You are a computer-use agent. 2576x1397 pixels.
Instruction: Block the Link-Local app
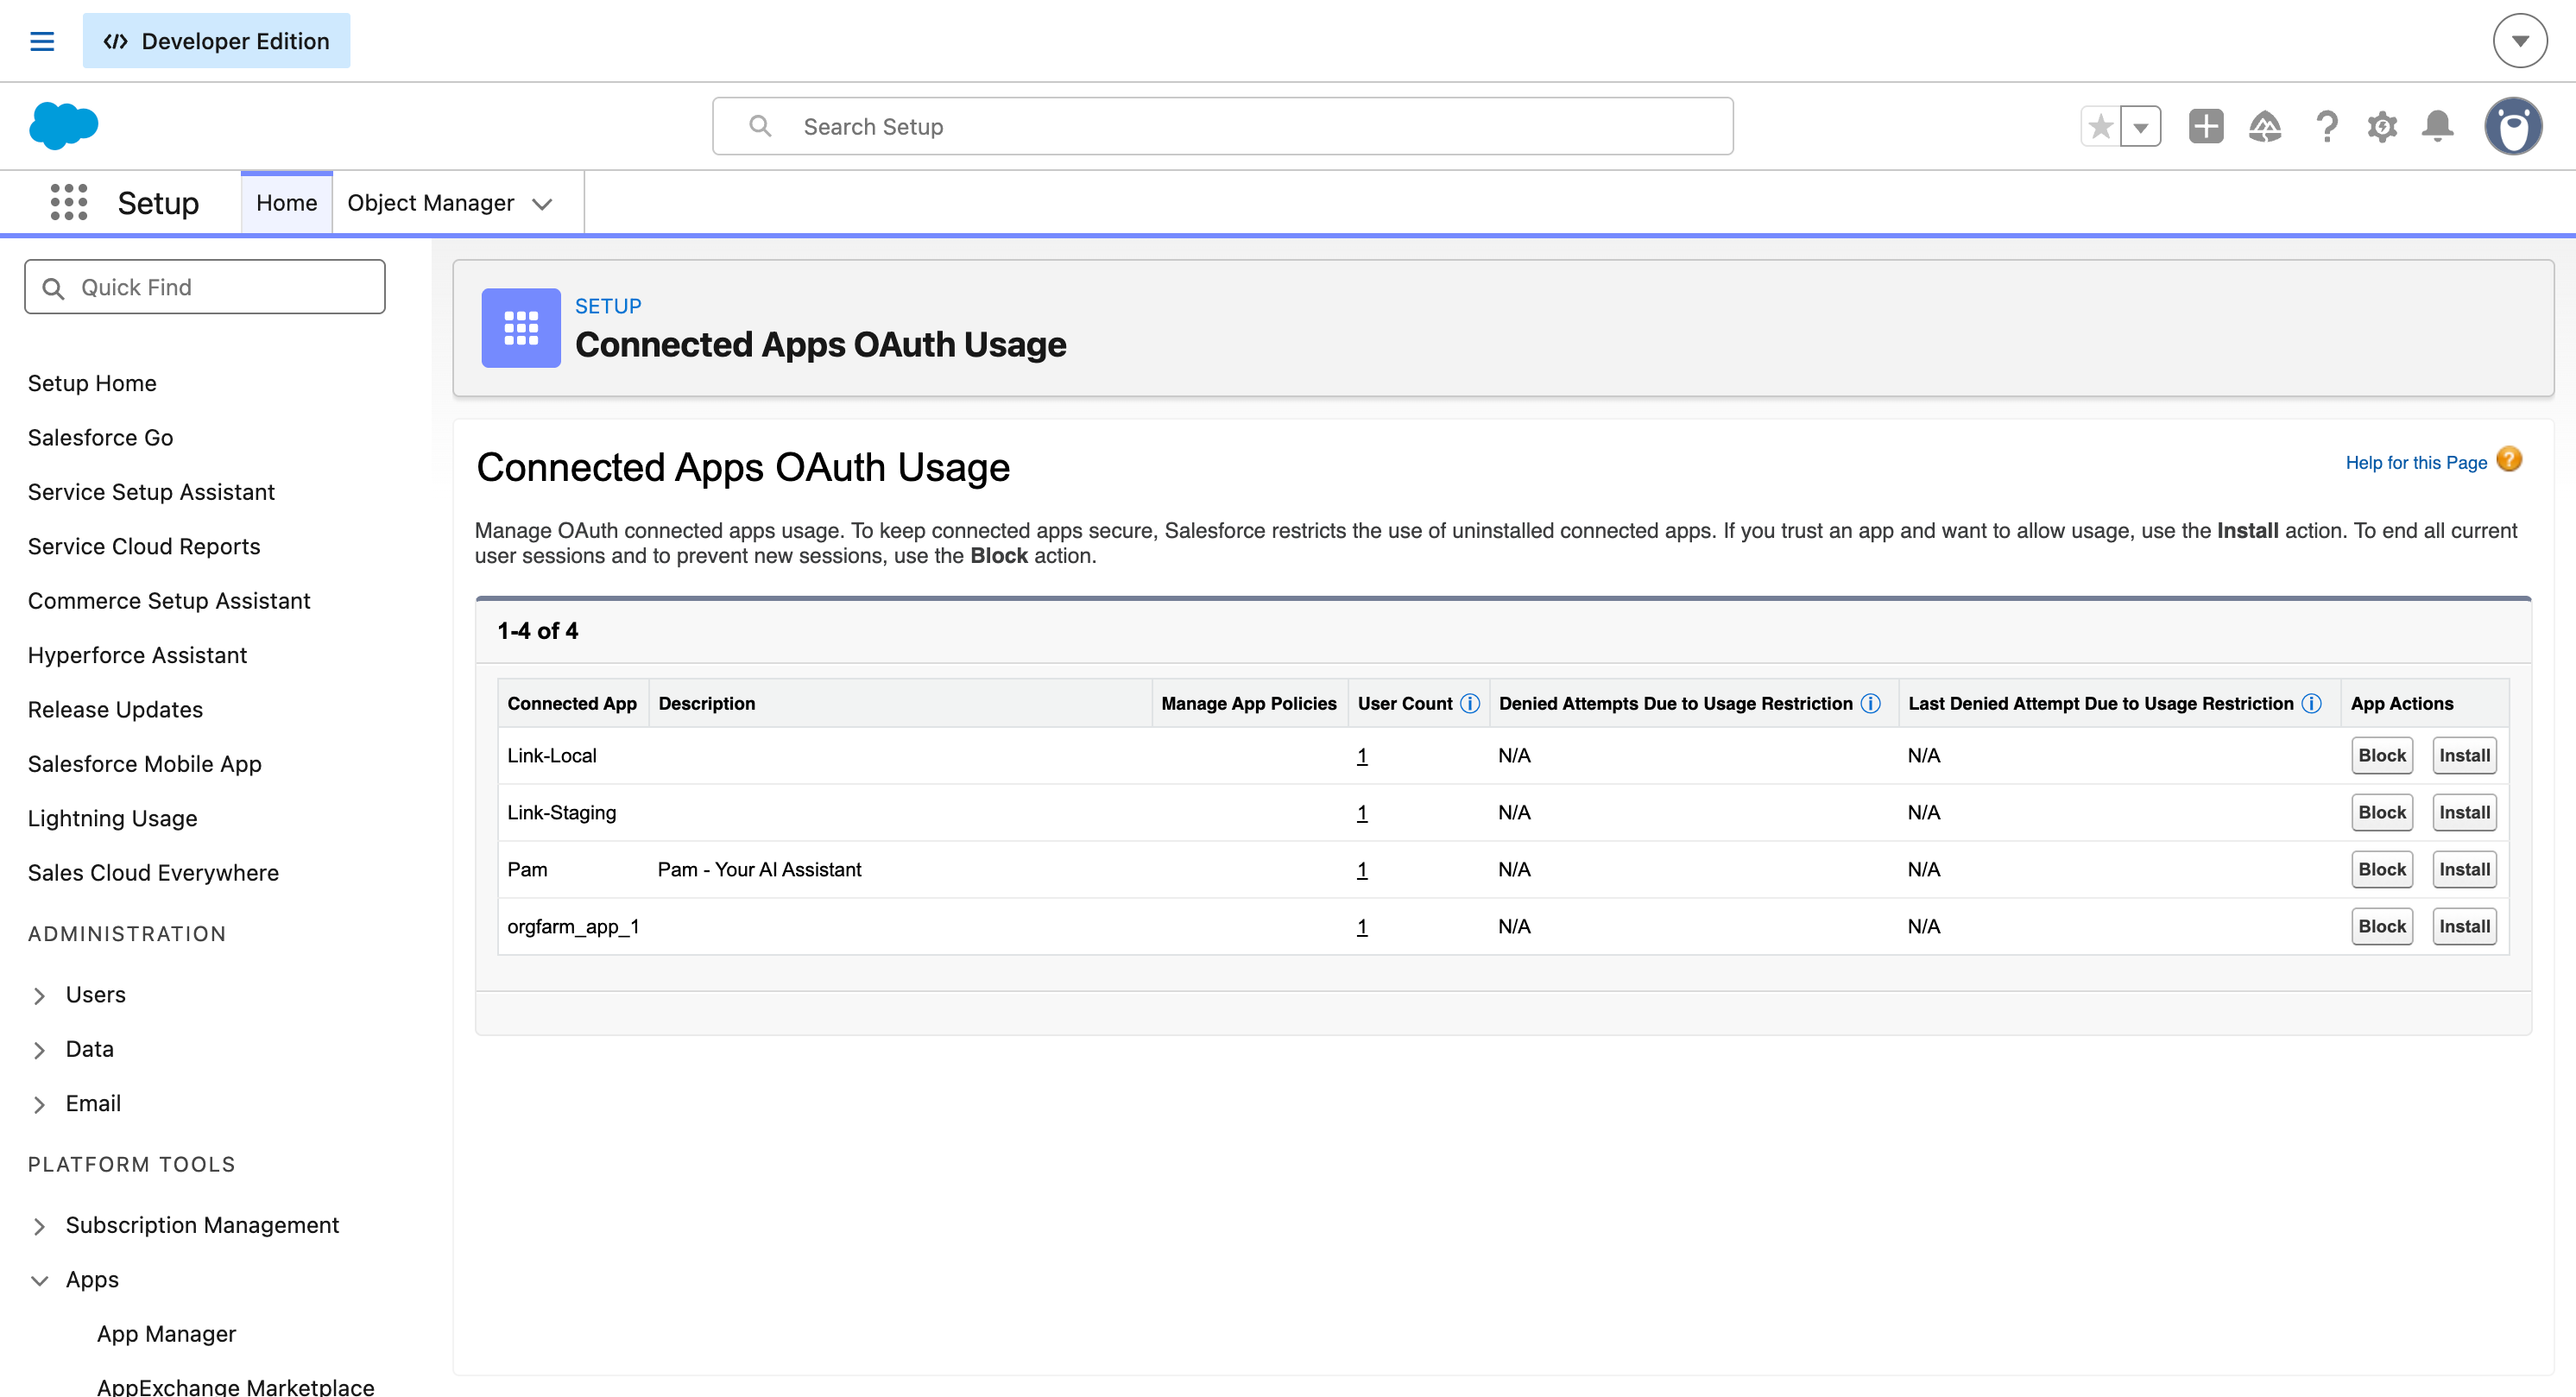click(x=2382, y=756)
